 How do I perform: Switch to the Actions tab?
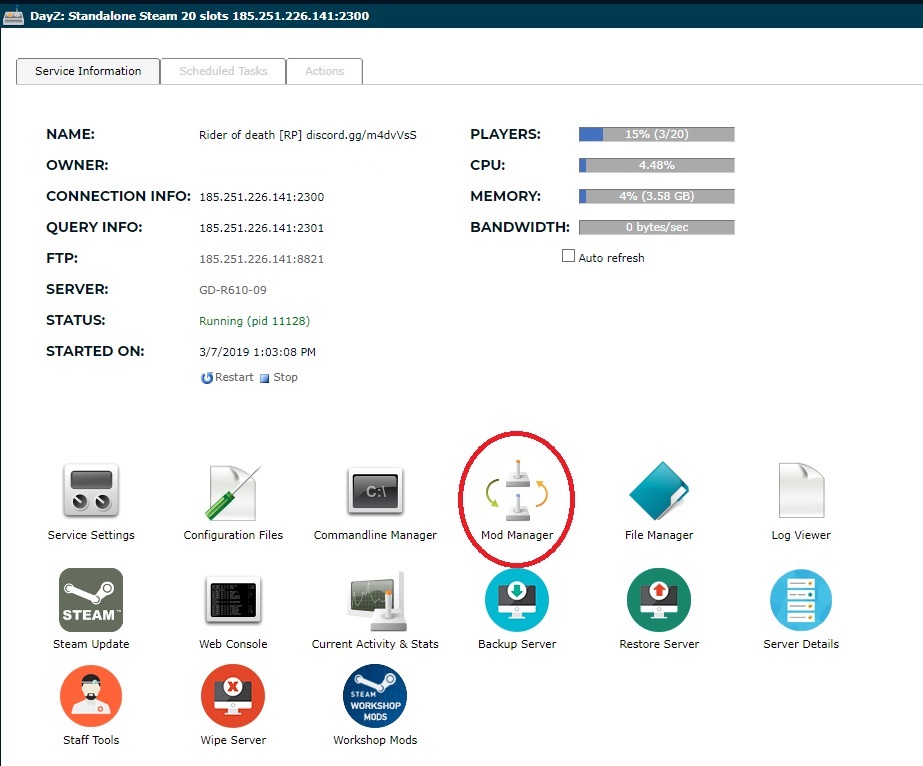(324, 71)
